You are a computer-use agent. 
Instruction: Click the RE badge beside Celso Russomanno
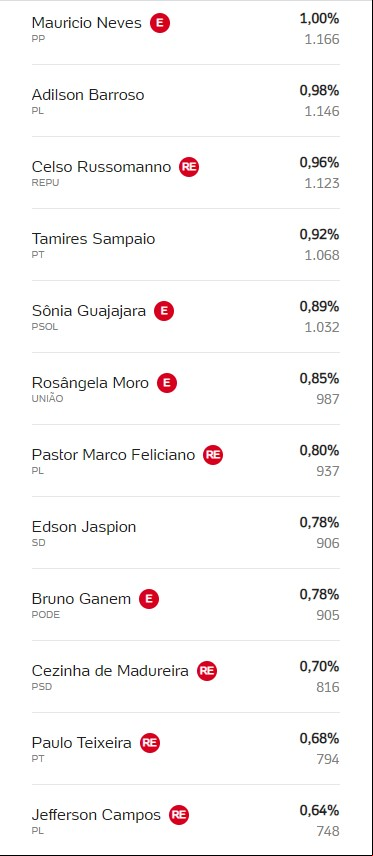[x=189, y=167]
